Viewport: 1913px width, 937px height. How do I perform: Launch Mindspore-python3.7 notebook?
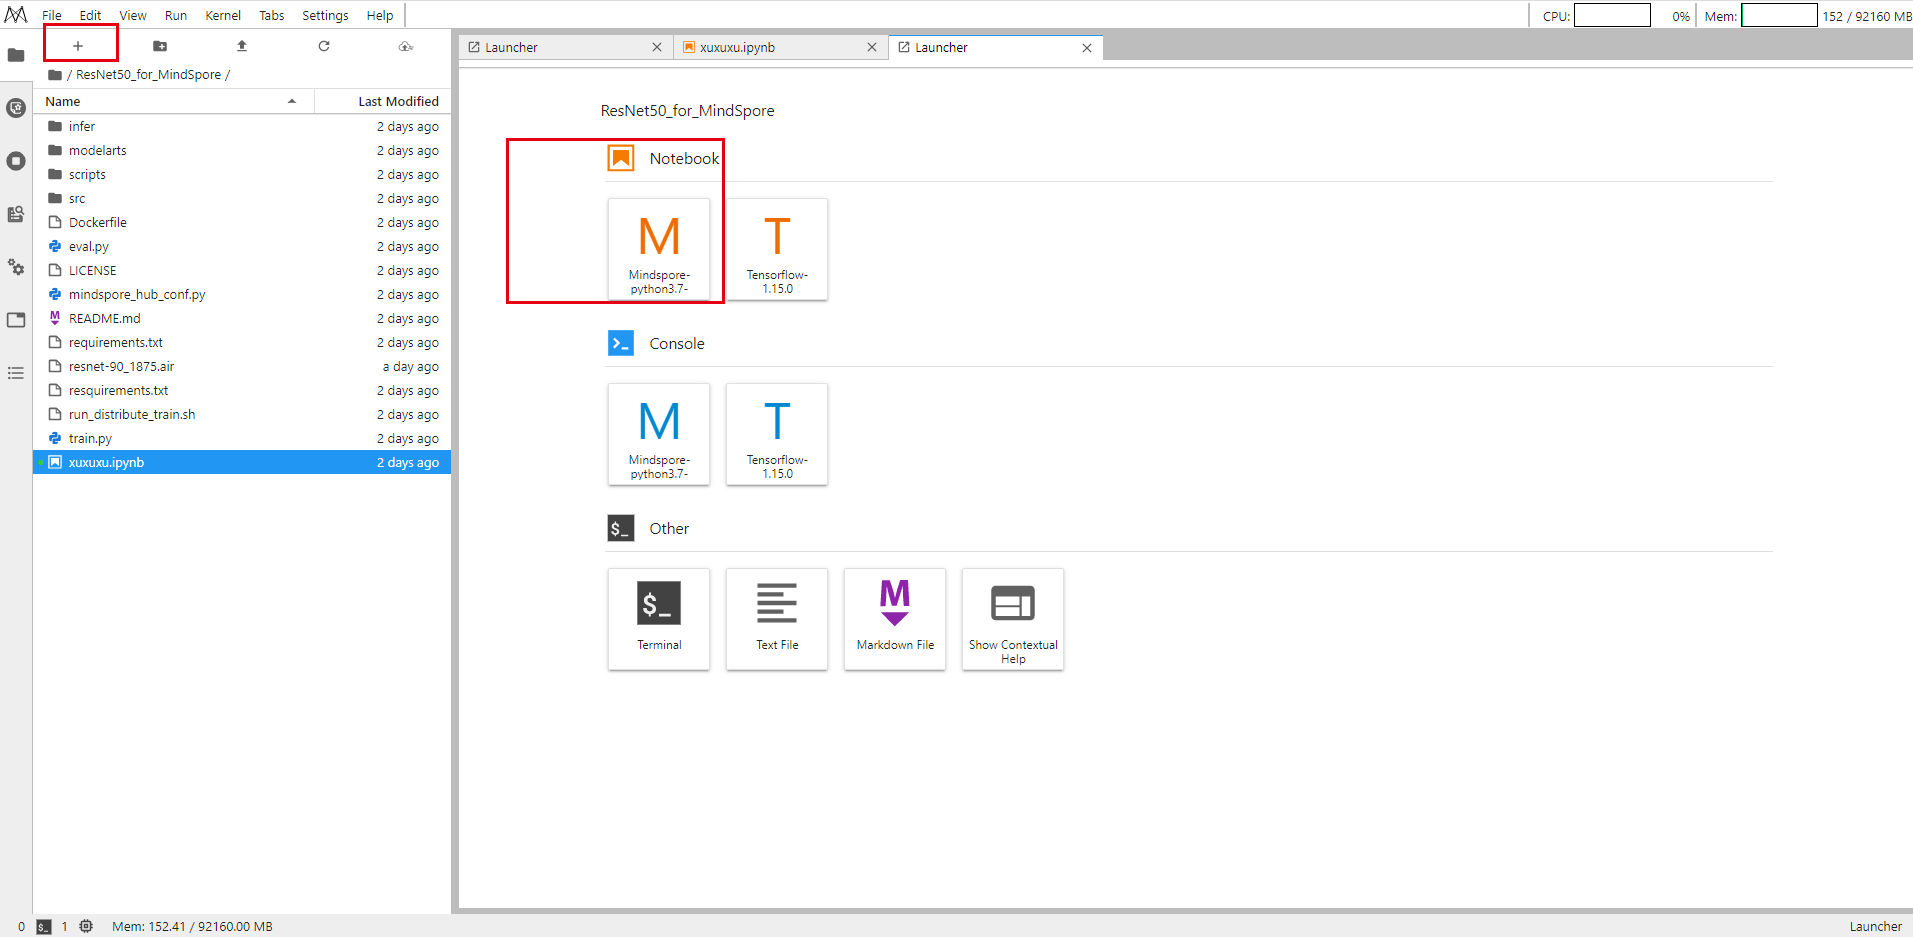pyautogui.click(x=659, y=249)
